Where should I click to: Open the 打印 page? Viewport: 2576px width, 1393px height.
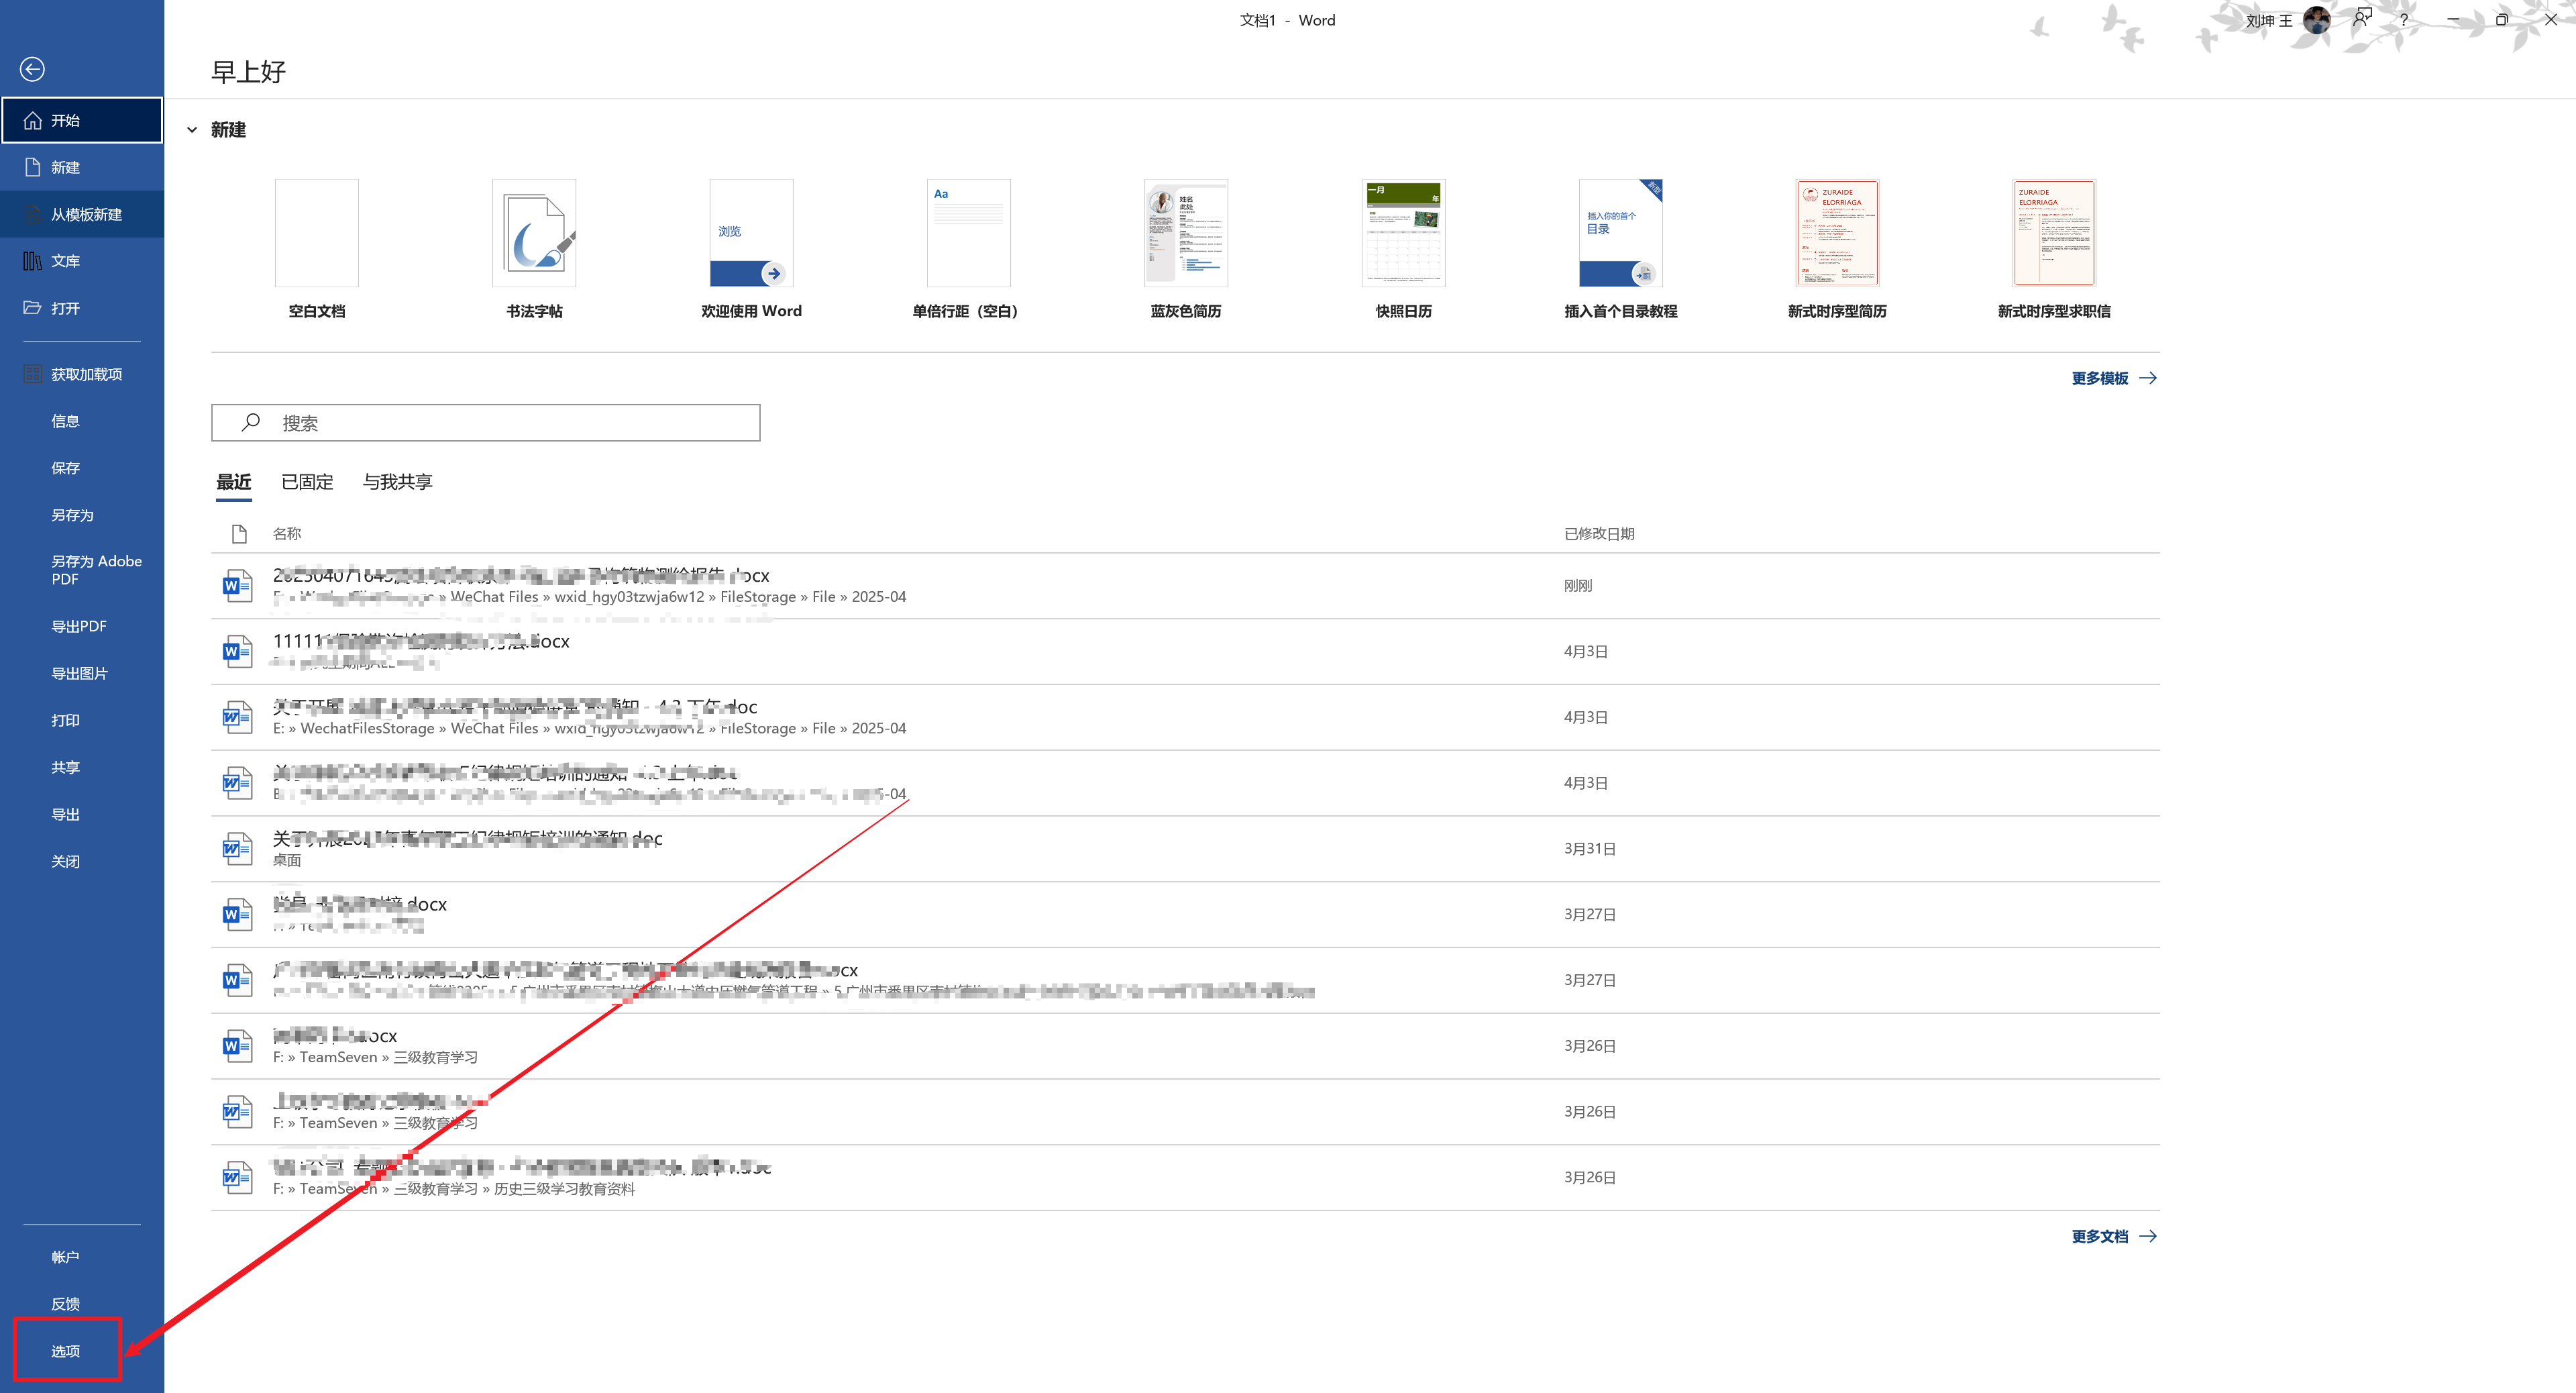82,720
